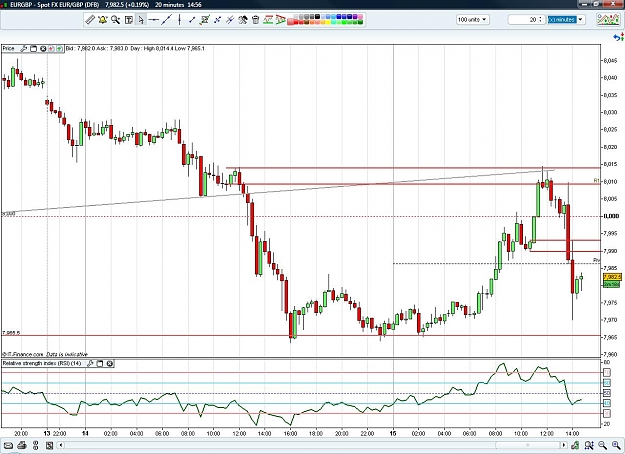Click the RSI panel window icon
625x454 pixels.
[100, 363]
